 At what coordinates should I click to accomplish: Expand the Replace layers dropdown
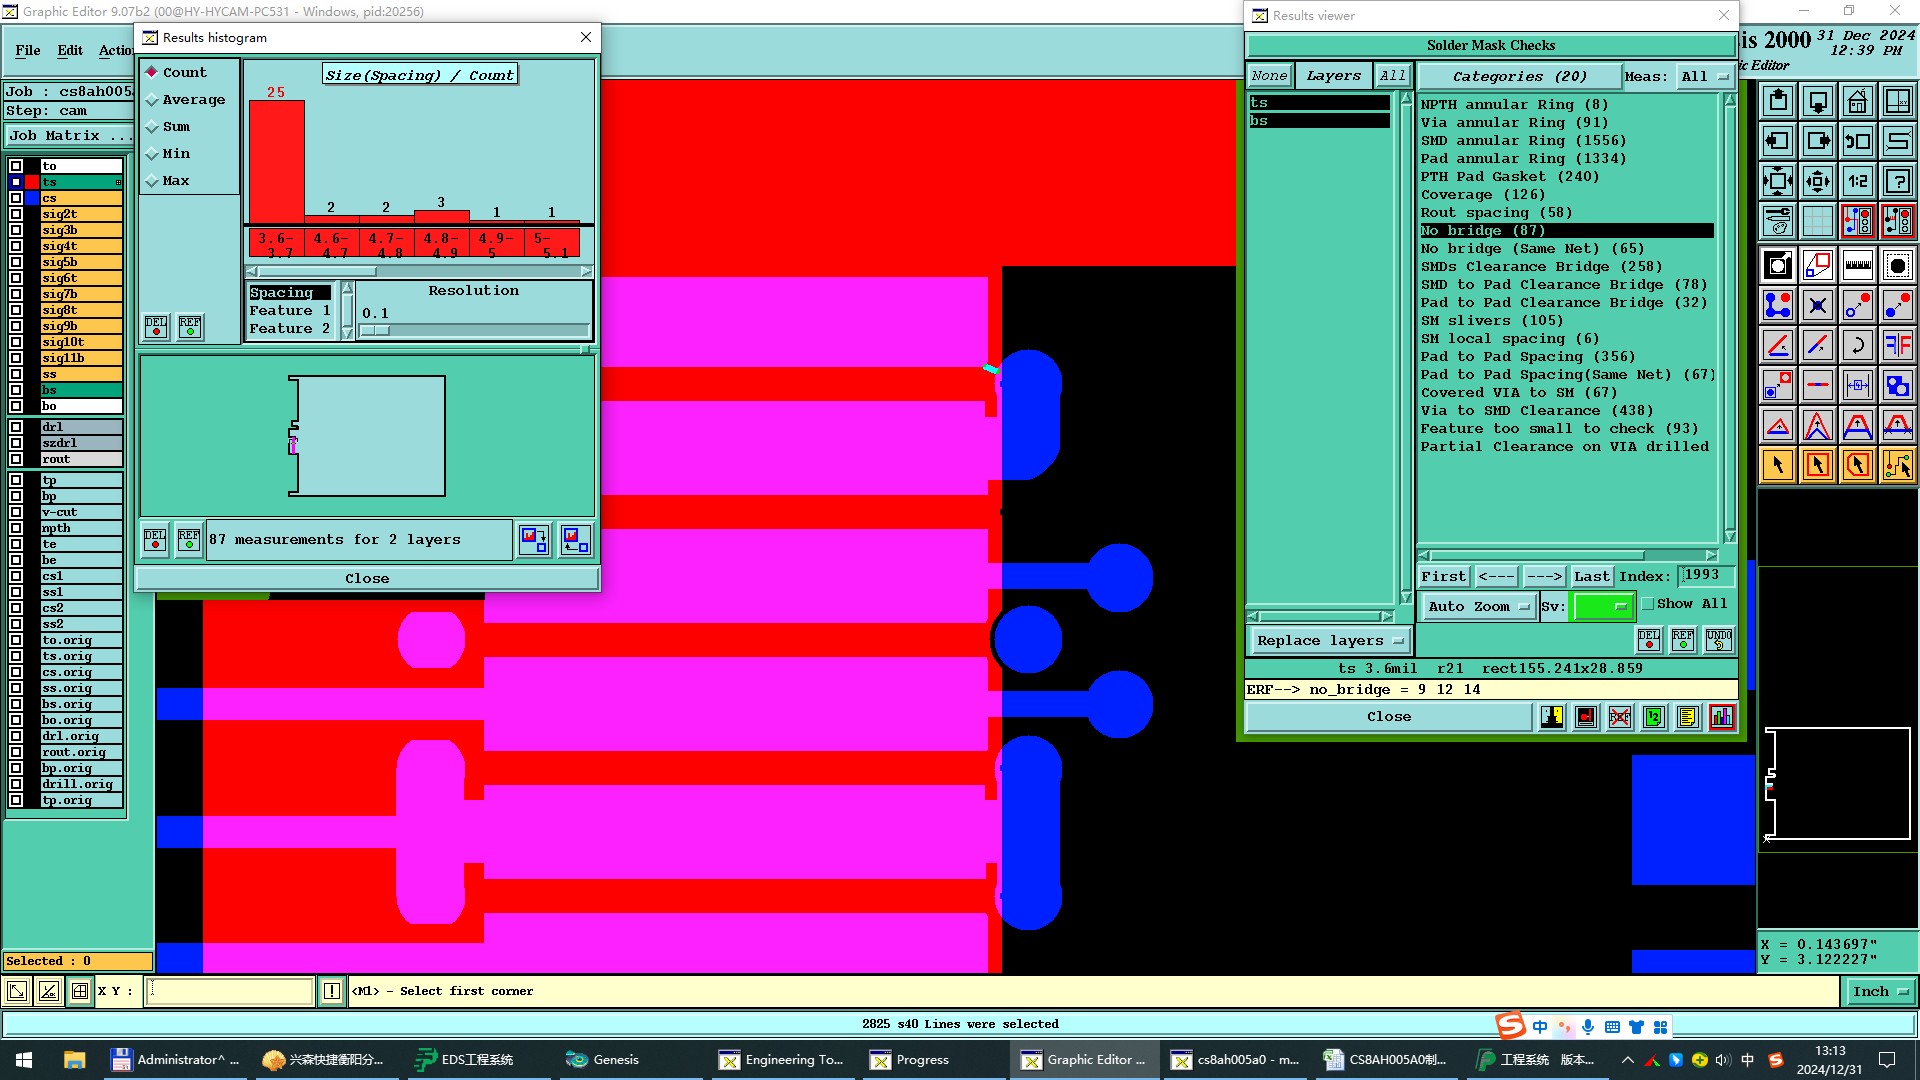point(1329,641)
